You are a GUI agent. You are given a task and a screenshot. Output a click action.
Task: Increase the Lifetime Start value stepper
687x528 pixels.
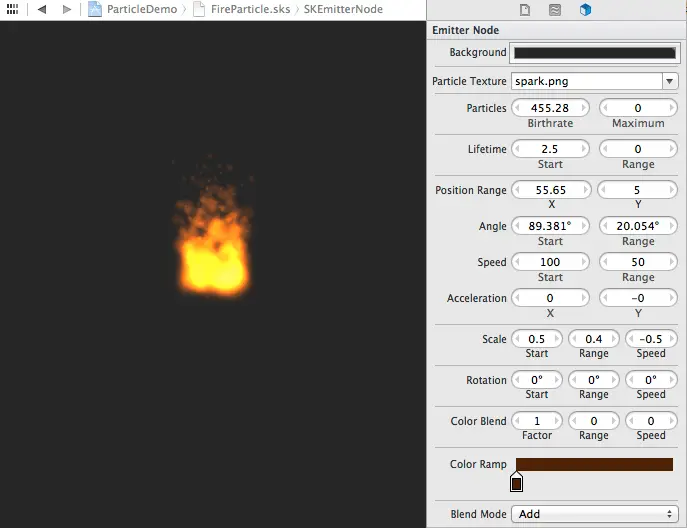coord(583,149)
